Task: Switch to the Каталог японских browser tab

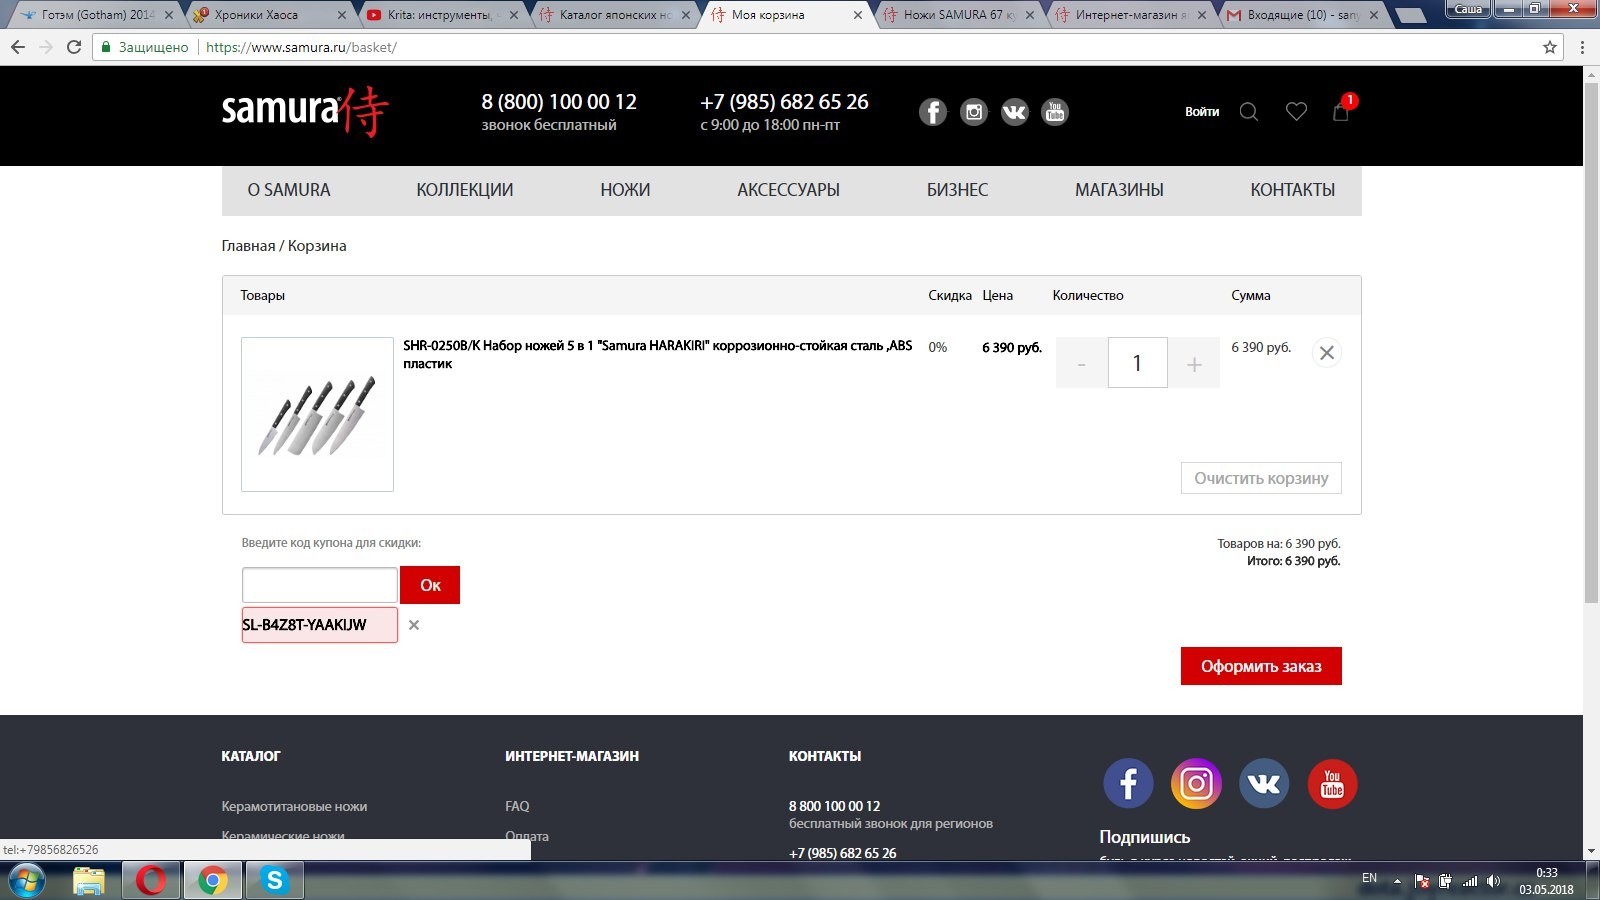Action: point(612,15)
